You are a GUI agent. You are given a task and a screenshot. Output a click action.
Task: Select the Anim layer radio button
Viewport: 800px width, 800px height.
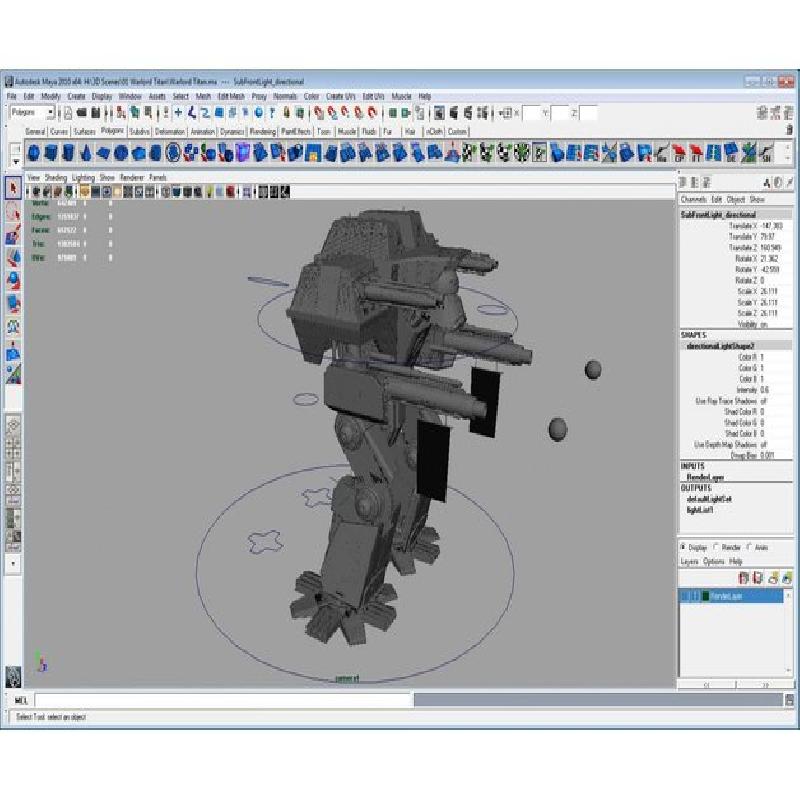749,546
